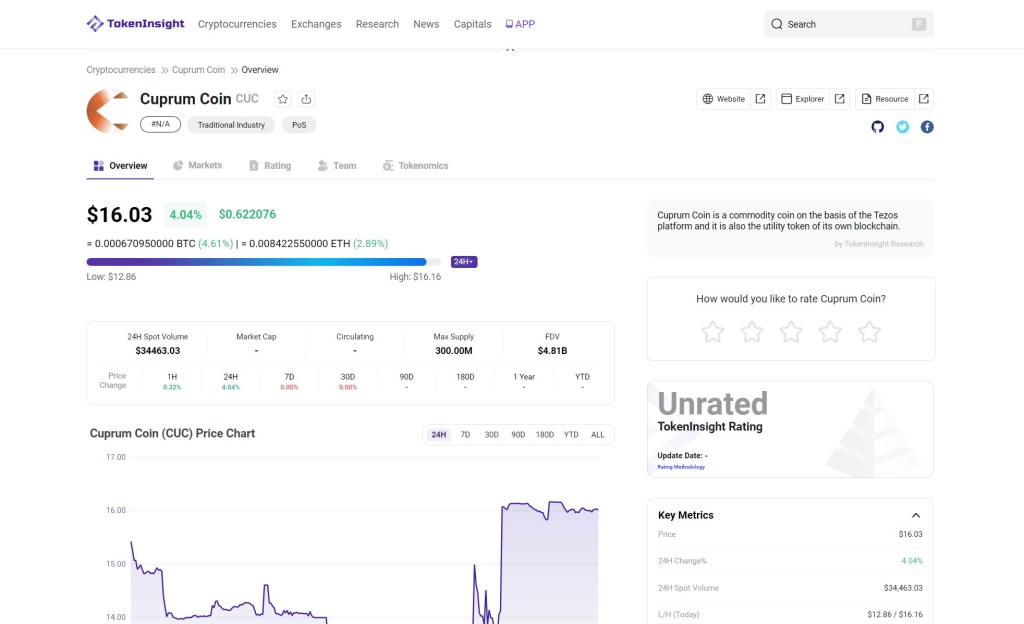Click the Rating Methodology link

tap(681, 467)
